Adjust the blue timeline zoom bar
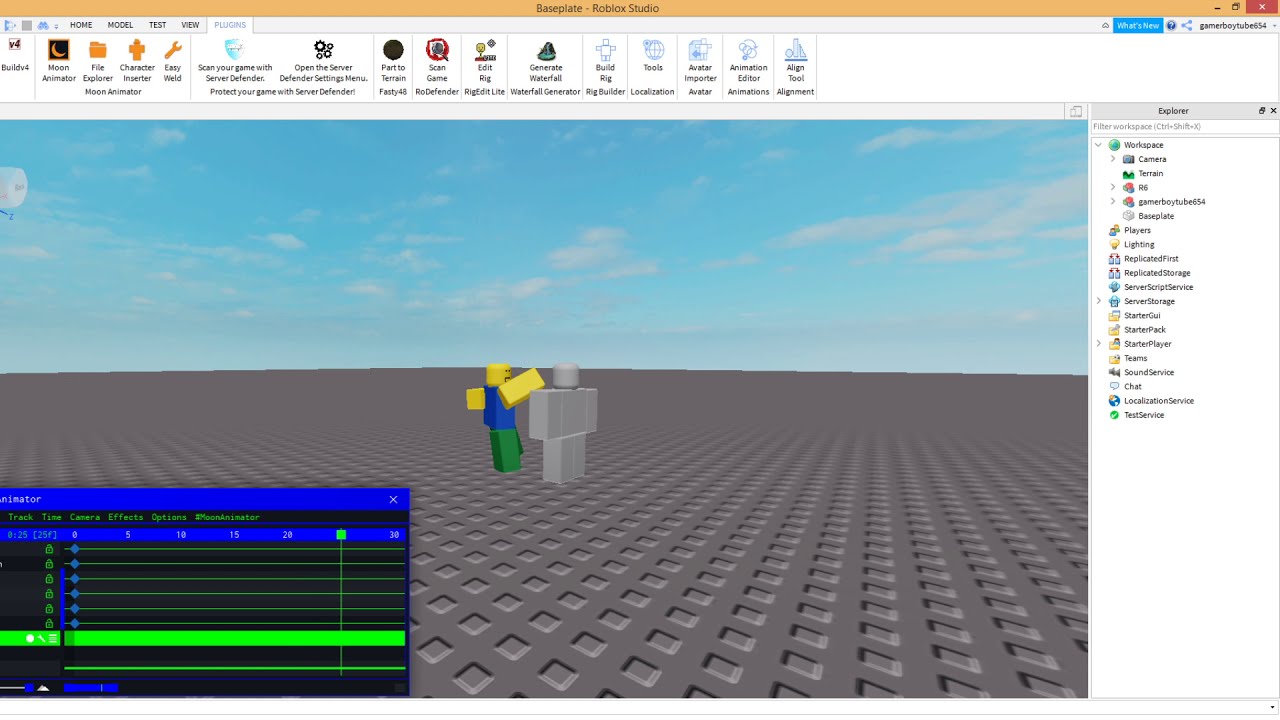This screenshot has height=720, width=1280. pos(91,688)
